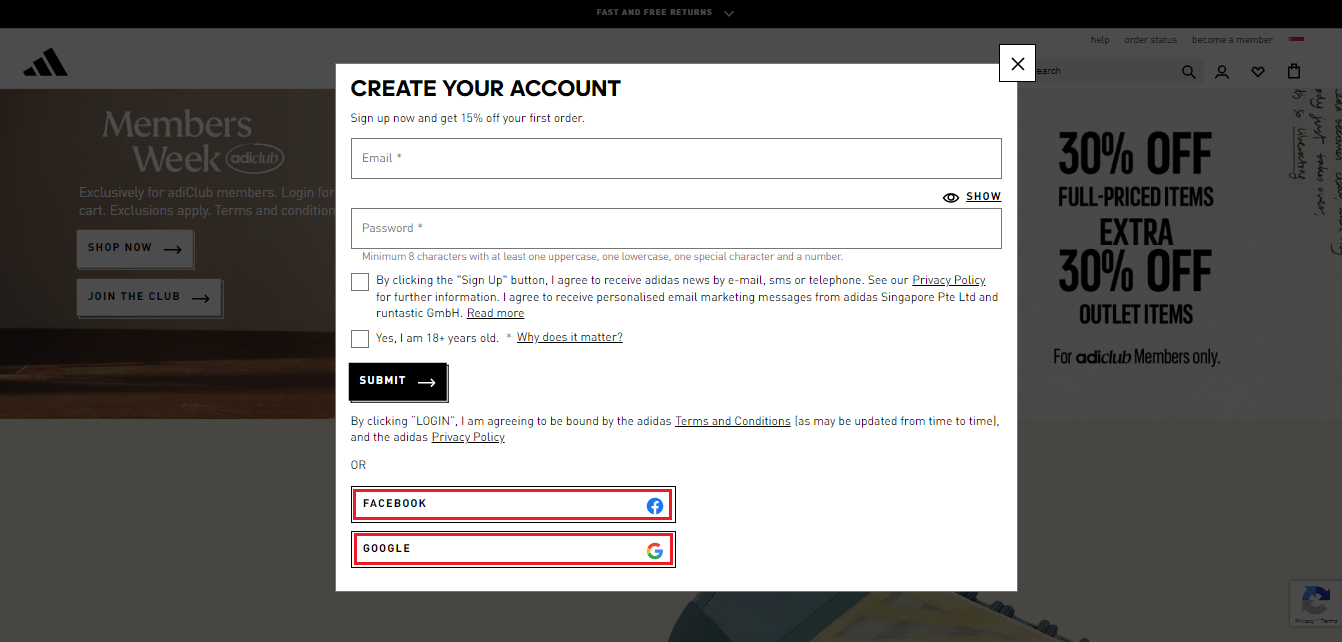Click the search magnifier icon
The height and width of the screenshot is (642, 1342).
point(1189,71)
